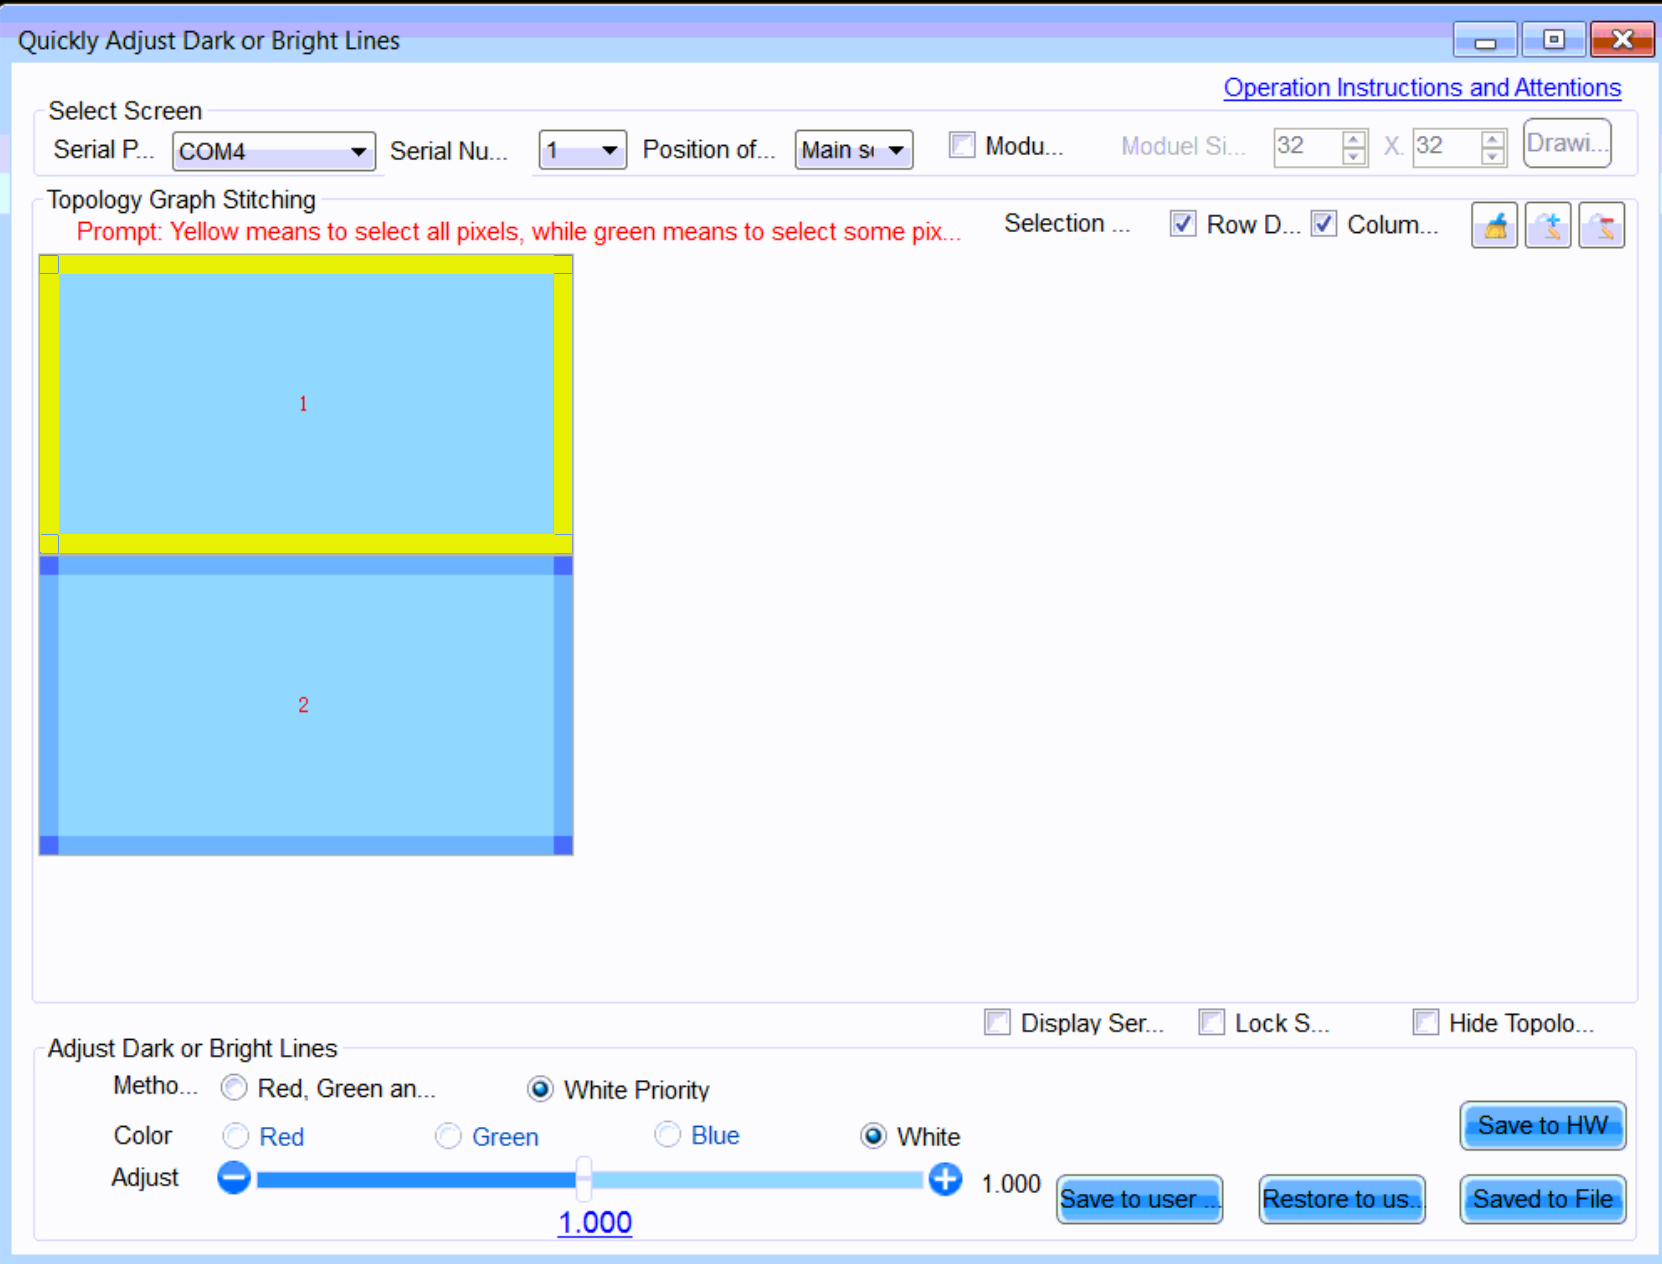Select the remove-from-selection pencil tool

coord(1601,225)
